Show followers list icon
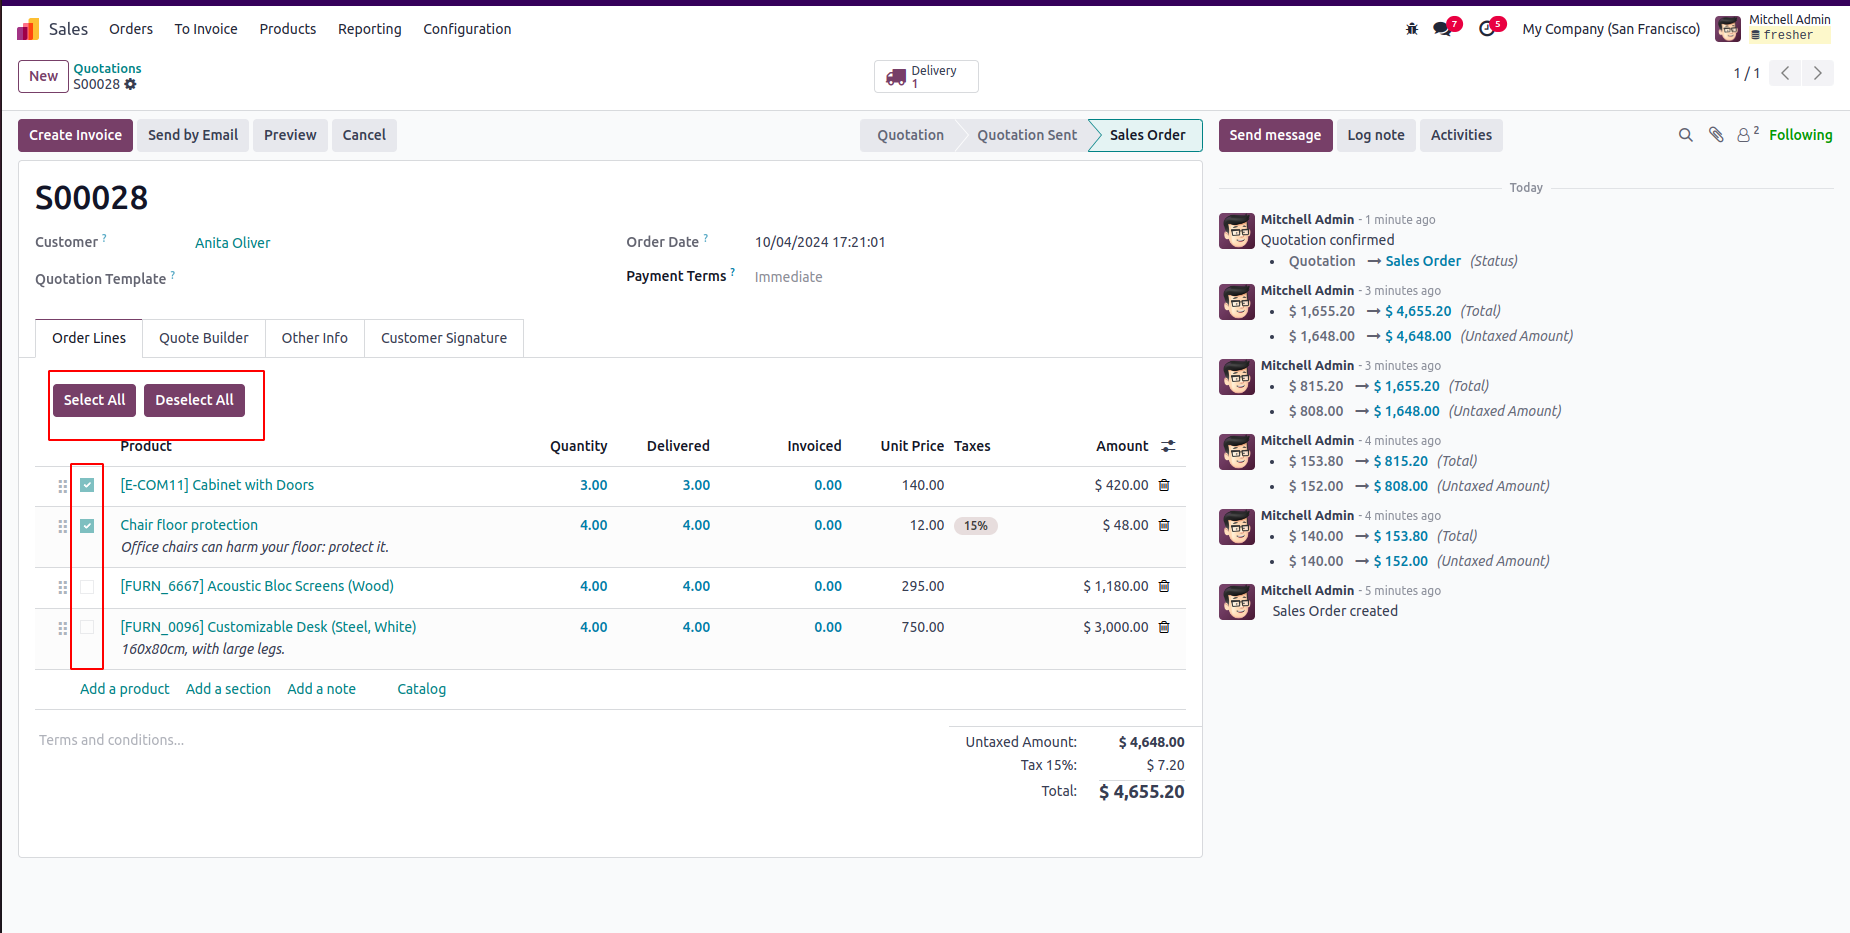 [x=1747, y=134]
